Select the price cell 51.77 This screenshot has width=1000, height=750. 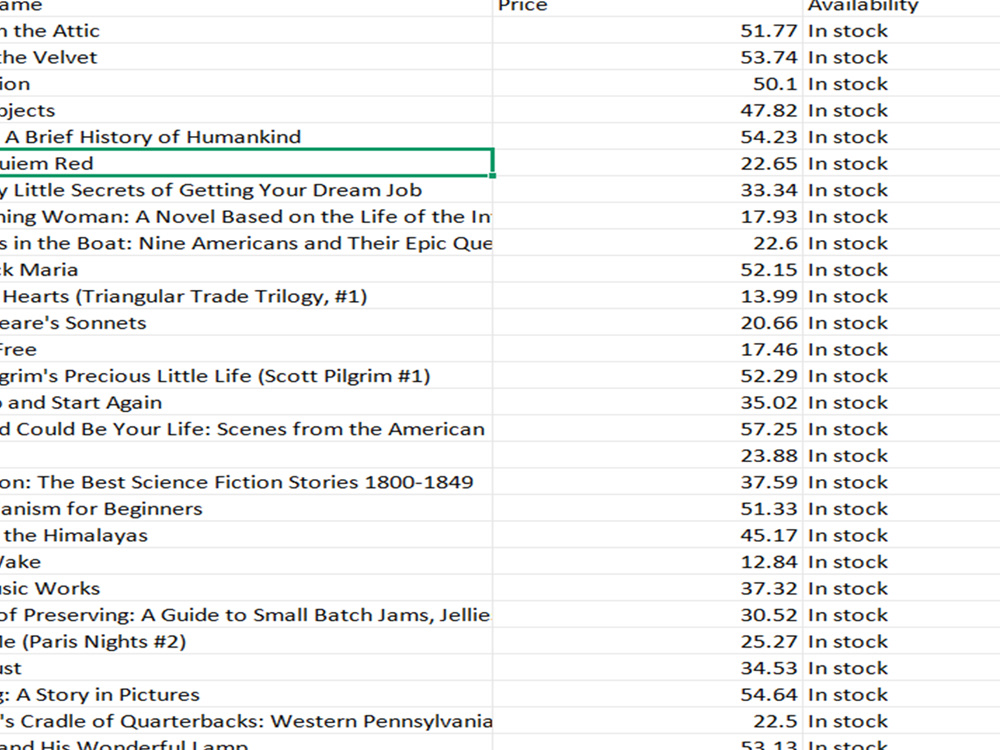(x=647, y=31)
